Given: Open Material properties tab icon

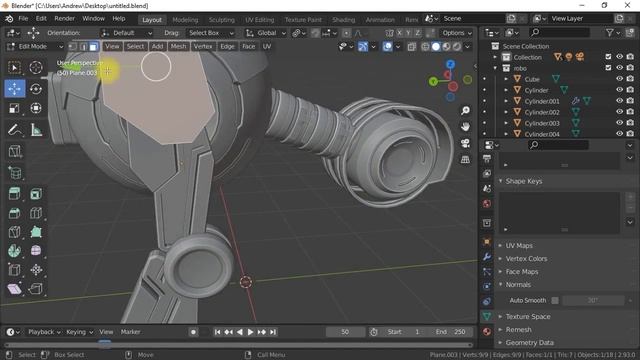Looking at the screenshot, I should click(487, 331).
